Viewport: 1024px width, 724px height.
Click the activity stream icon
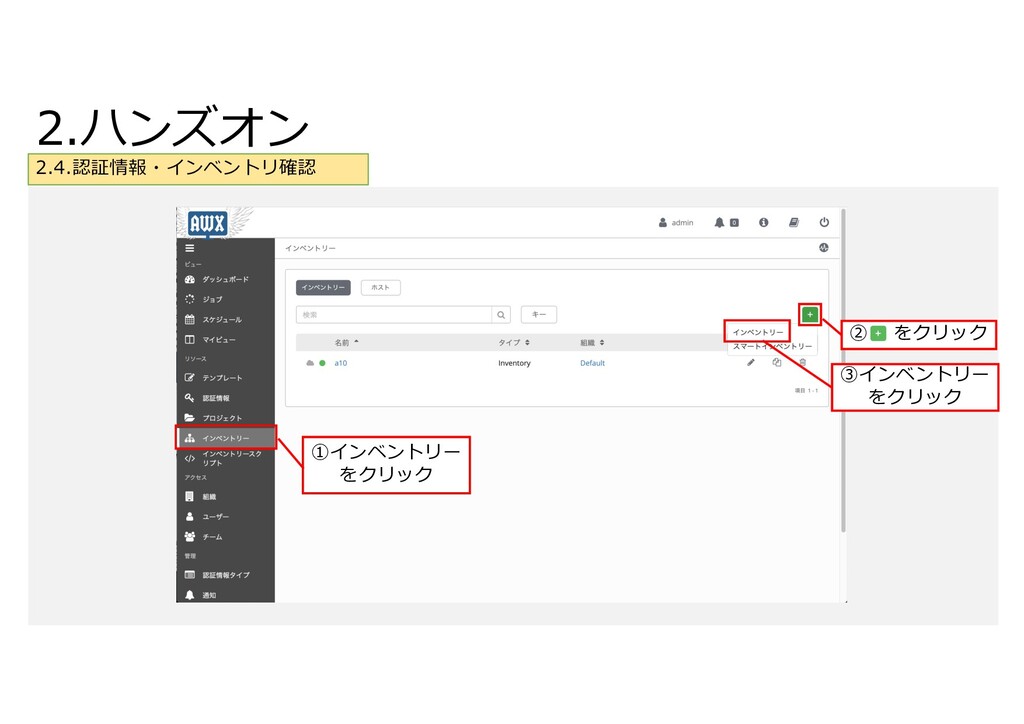coord(824,247)
